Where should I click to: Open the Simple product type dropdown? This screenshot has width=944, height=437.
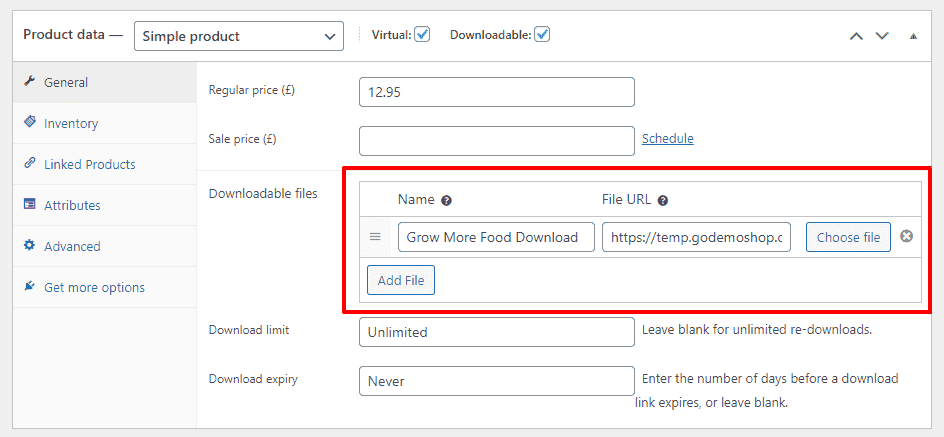click(239, 36)
